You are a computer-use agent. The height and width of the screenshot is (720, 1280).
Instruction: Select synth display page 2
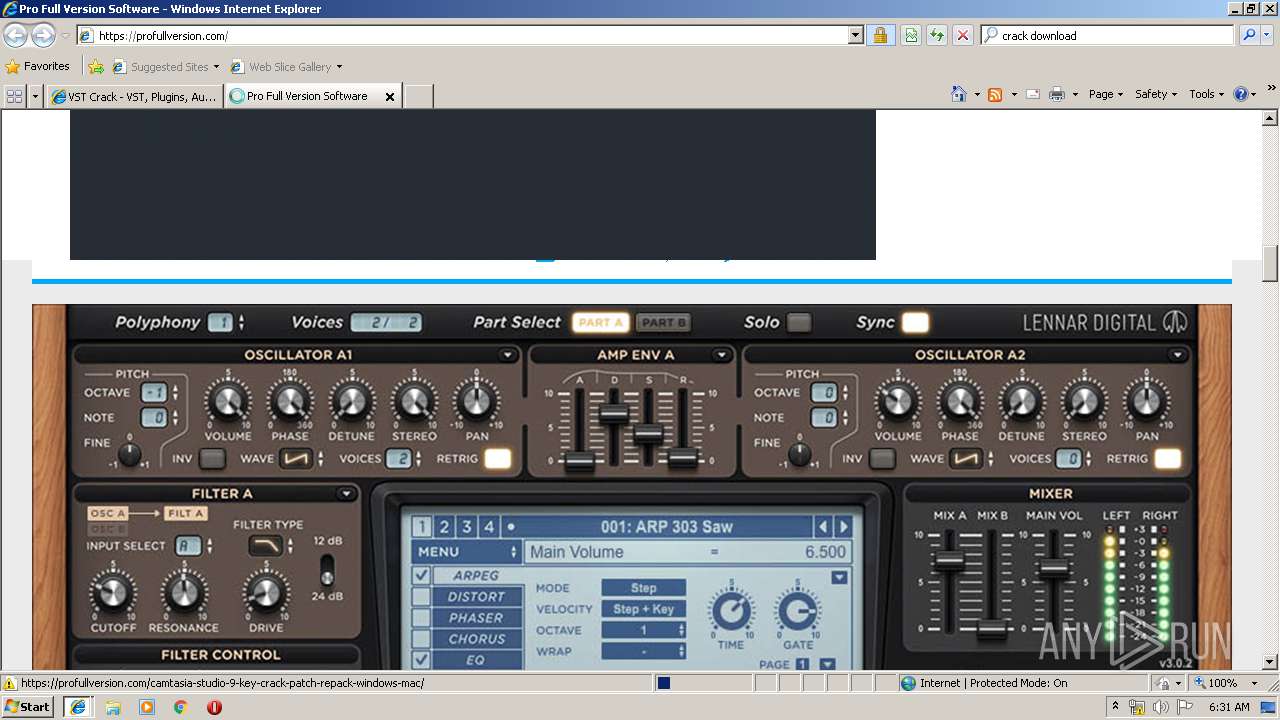pyautogui.click(x=444, y=527)
